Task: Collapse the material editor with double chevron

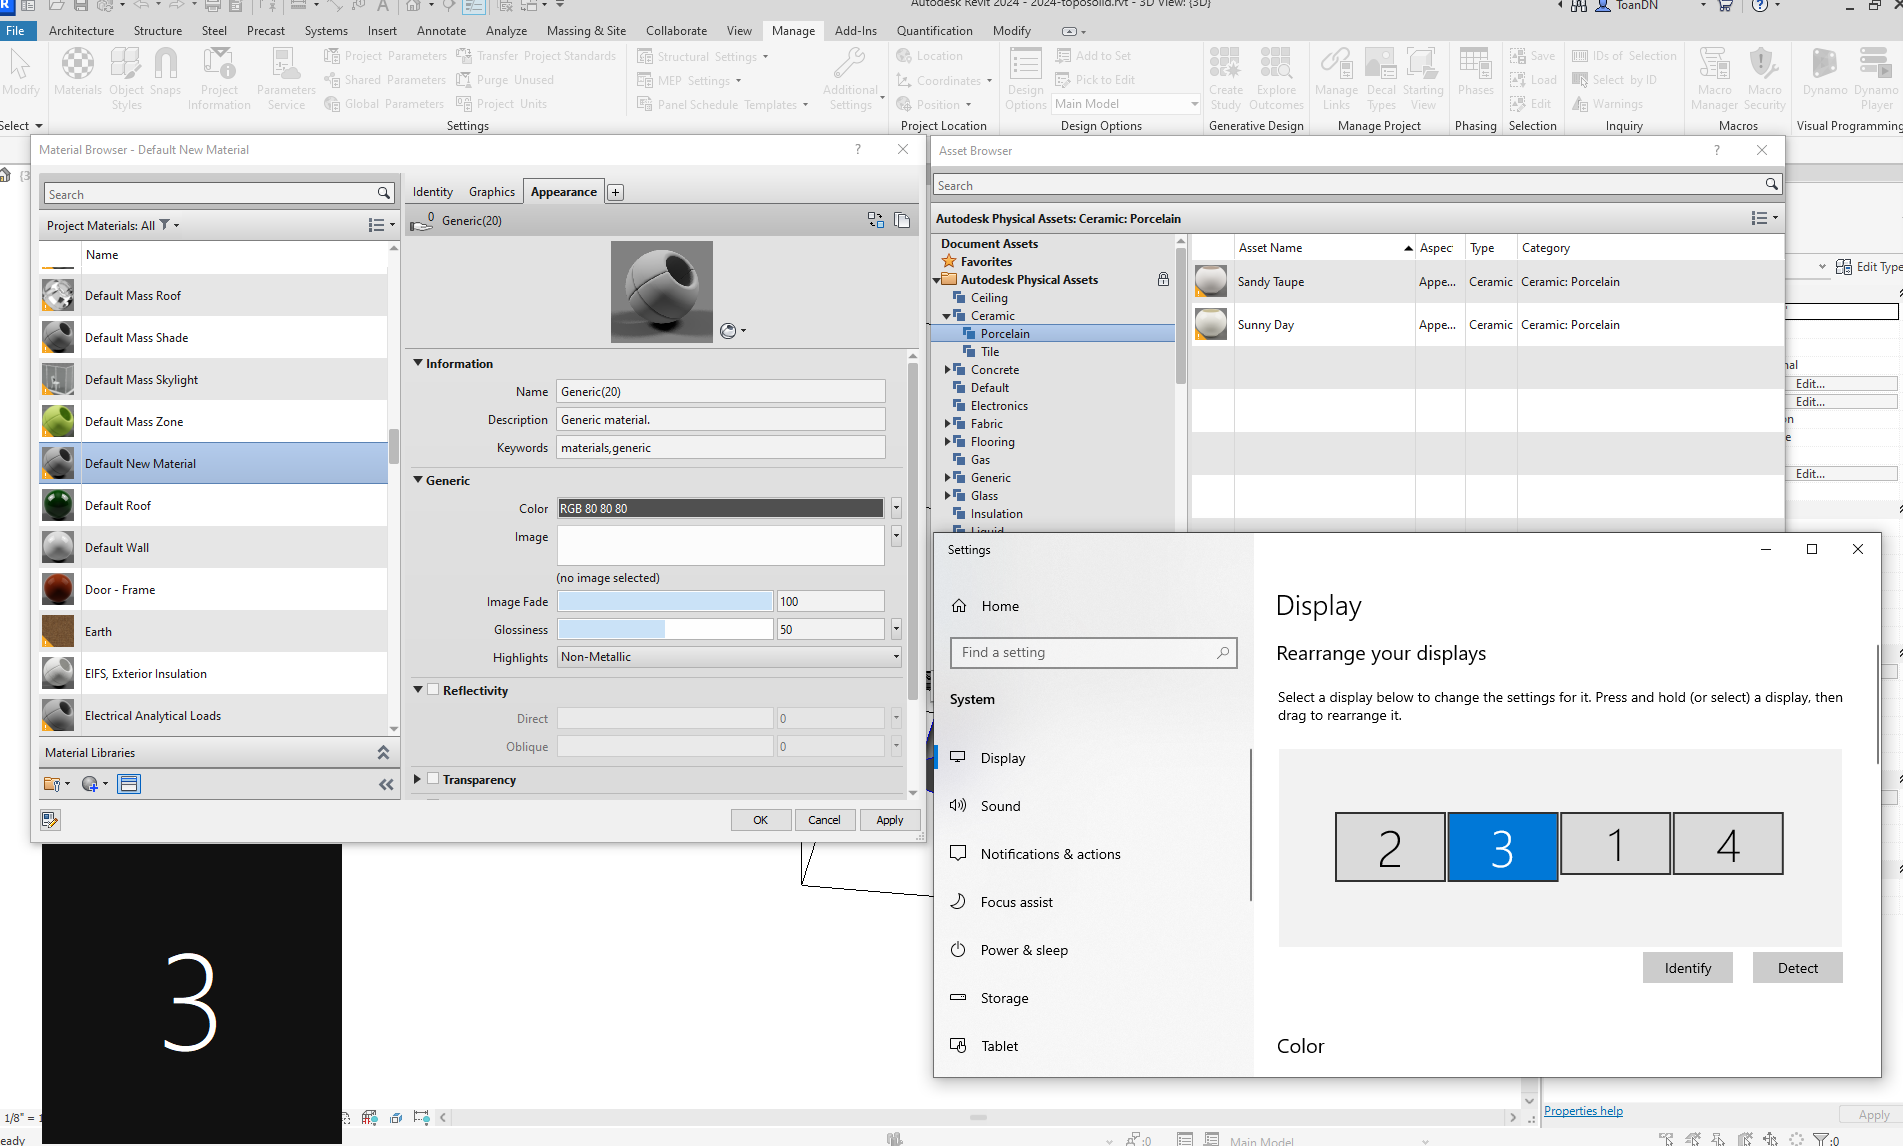Action: 386,785
